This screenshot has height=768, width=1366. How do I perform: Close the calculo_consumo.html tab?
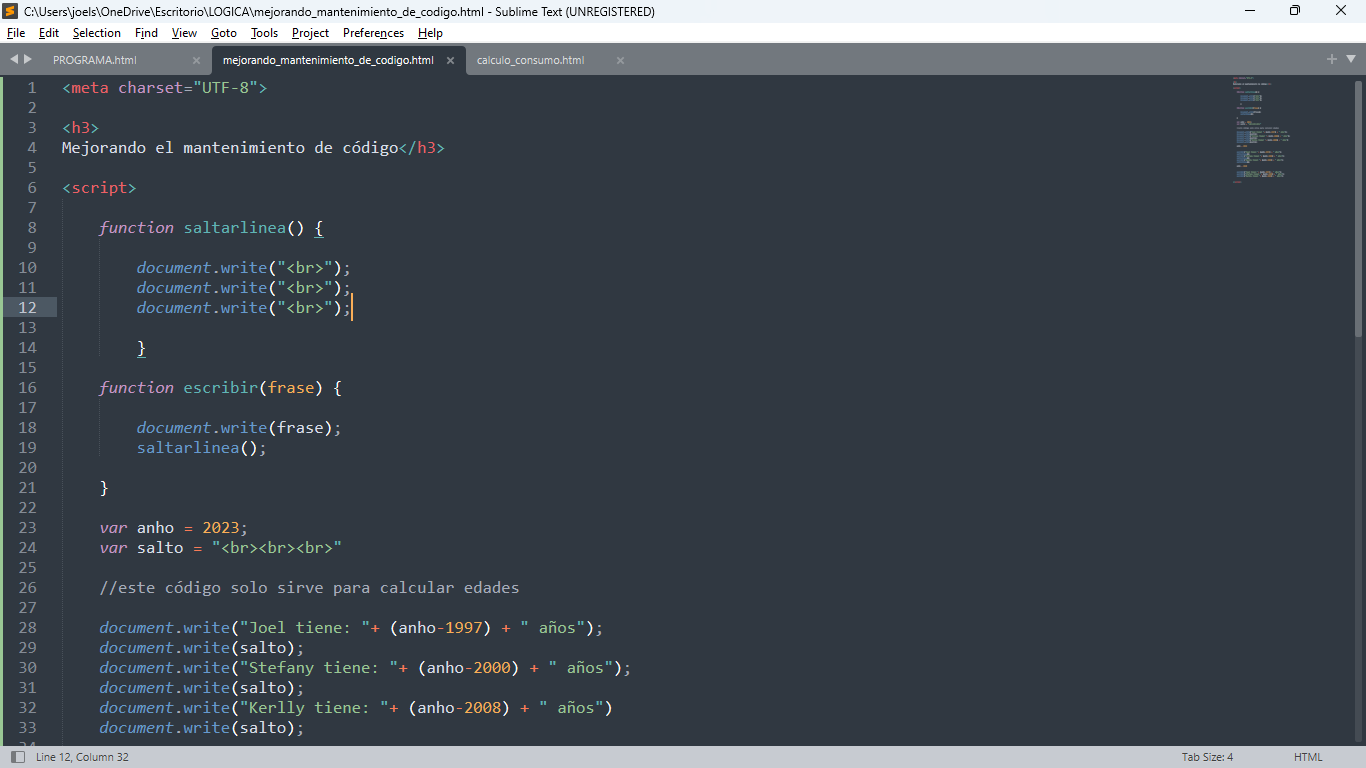point(620,60)
